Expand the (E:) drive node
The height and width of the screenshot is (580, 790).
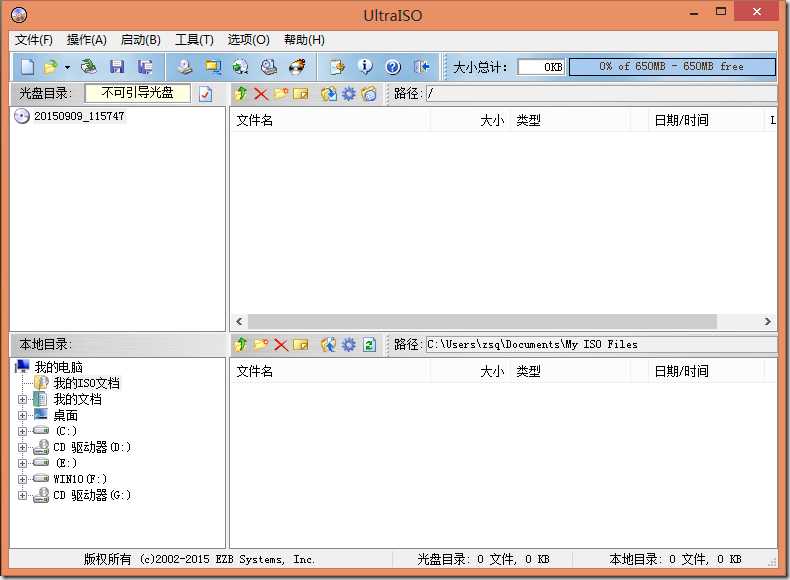22,463
